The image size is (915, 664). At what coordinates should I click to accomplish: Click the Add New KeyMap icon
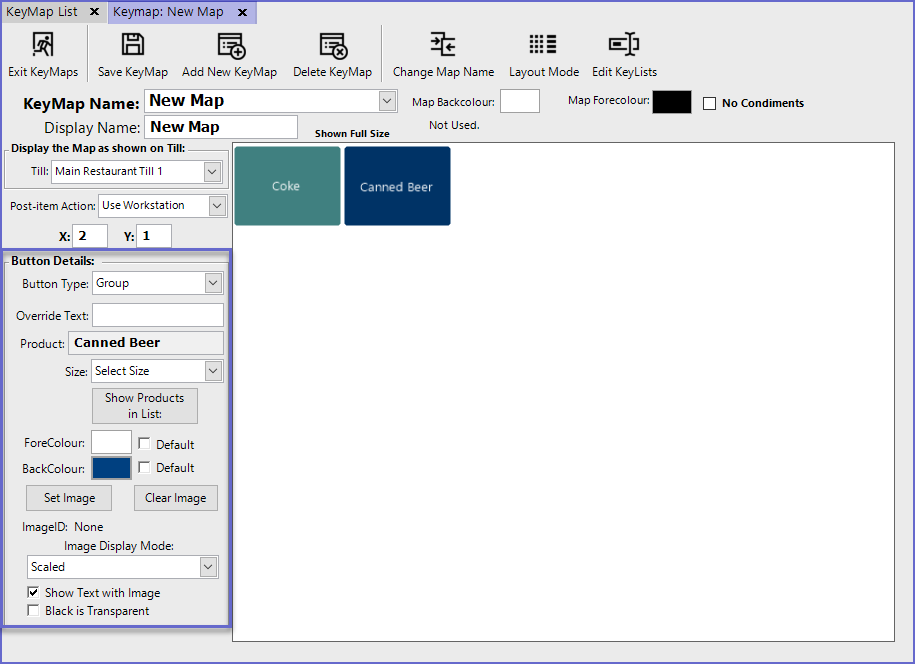pos(230,45)
